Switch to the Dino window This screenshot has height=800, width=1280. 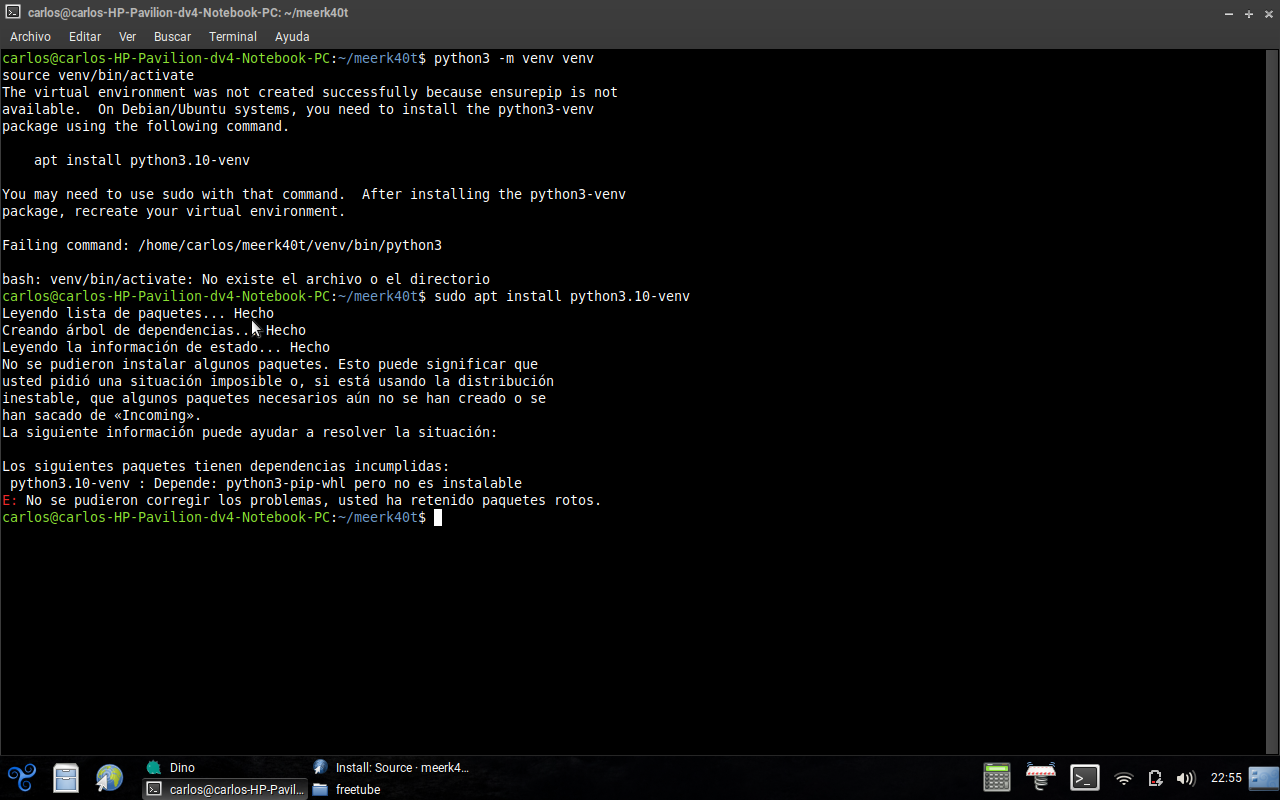point(181,768)
